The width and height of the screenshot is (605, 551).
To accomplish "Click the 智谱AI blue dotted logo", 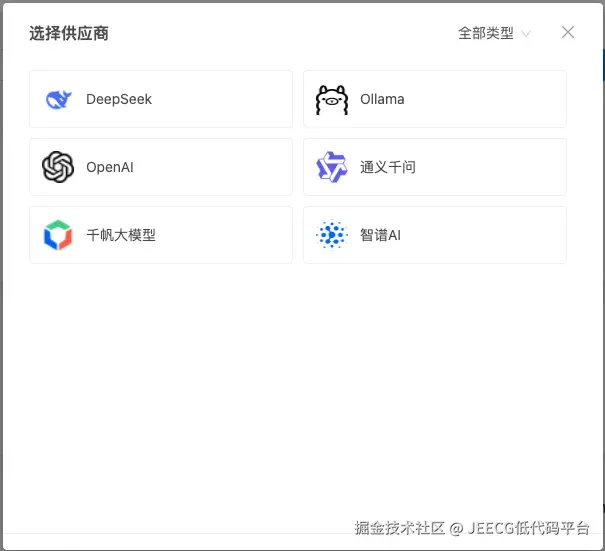I will coord(332,235).
